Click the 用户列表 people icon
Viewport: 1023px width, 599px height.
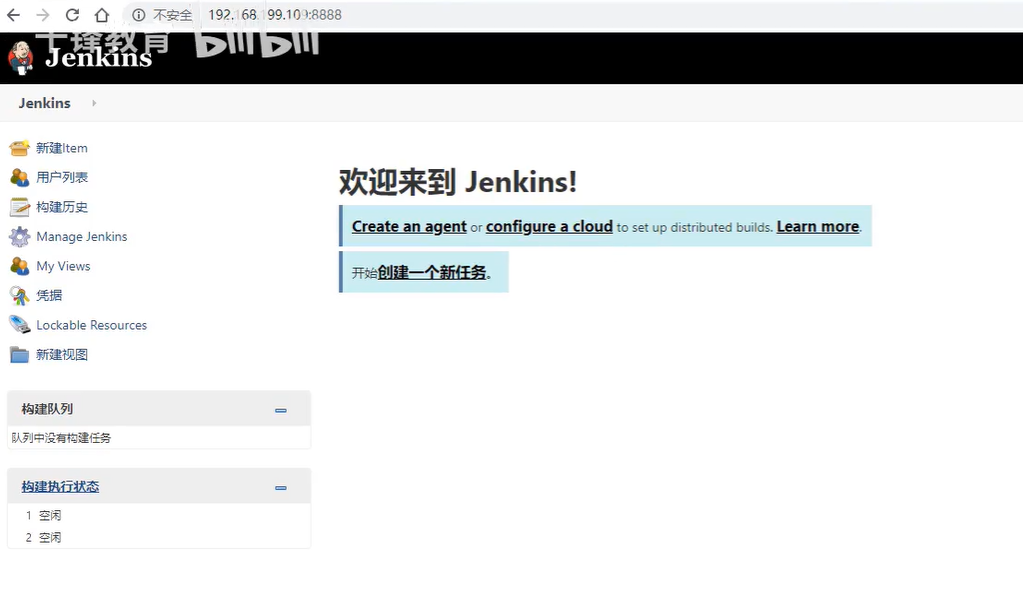click(x=20, y=177)
